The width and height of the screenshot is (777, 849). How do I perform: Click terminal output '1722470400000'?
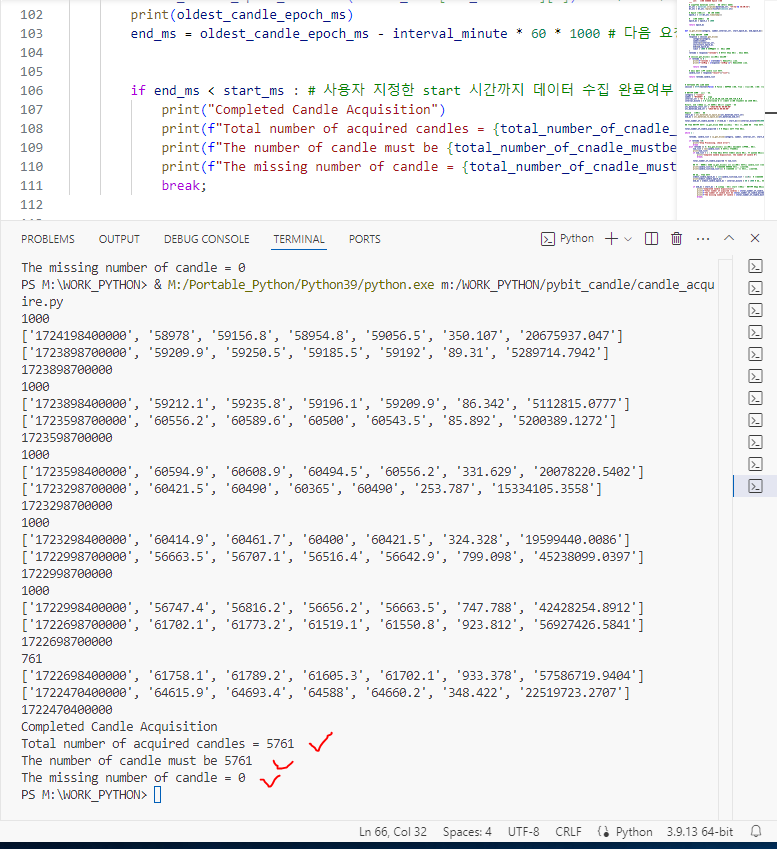coord(67,709)
